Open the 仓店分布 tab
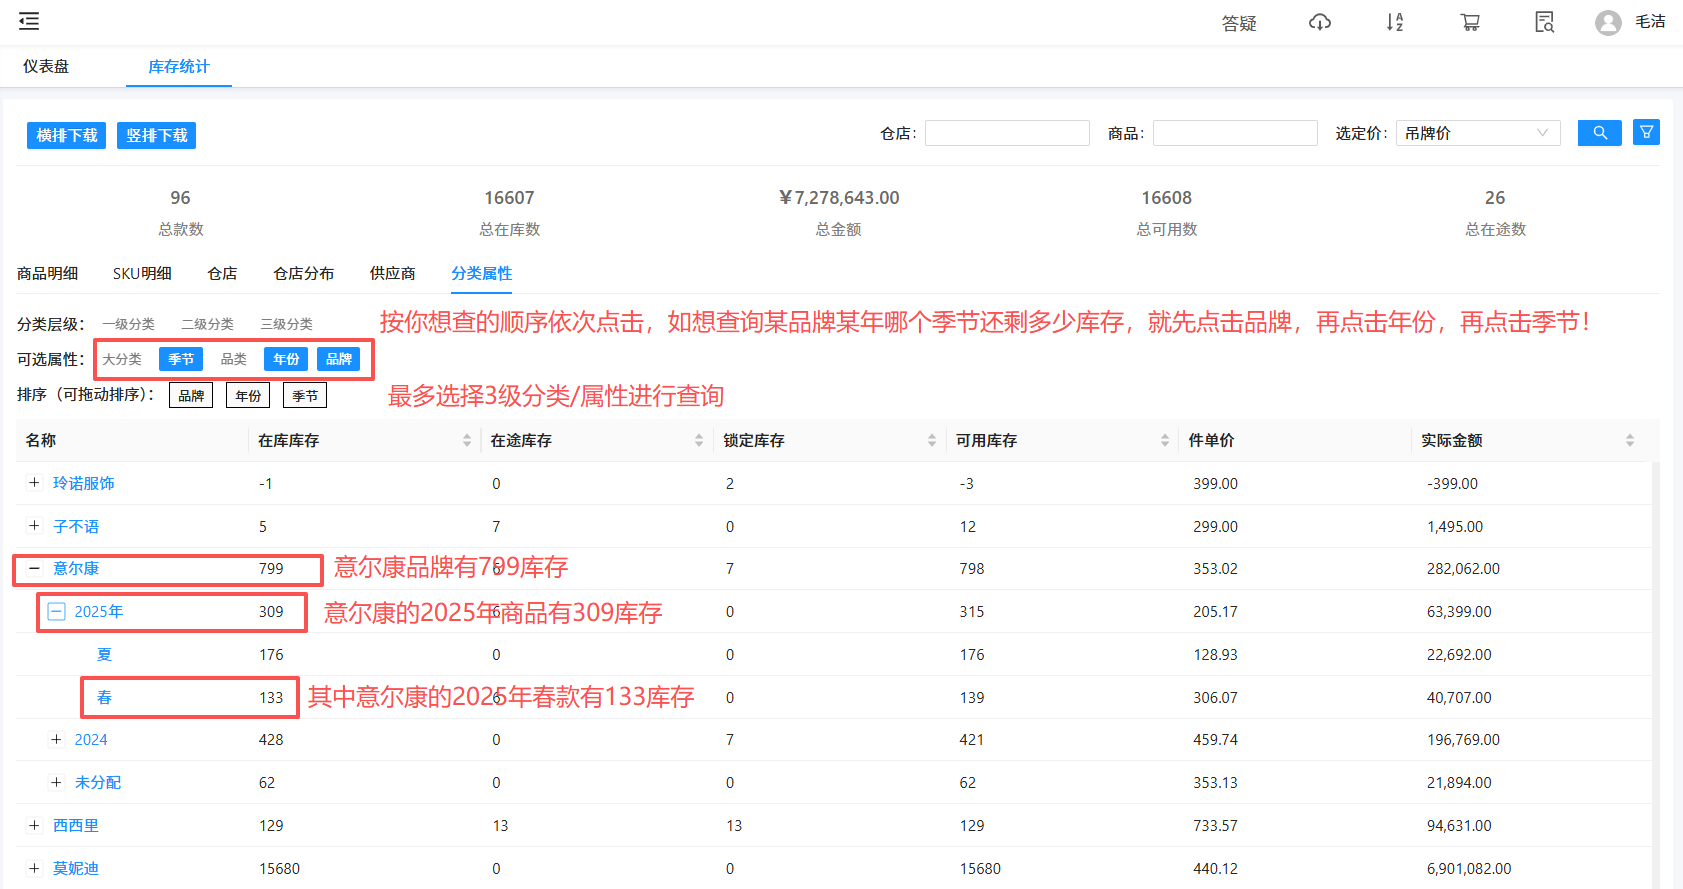The image size is (1683, 889). (x=304, y=273)
